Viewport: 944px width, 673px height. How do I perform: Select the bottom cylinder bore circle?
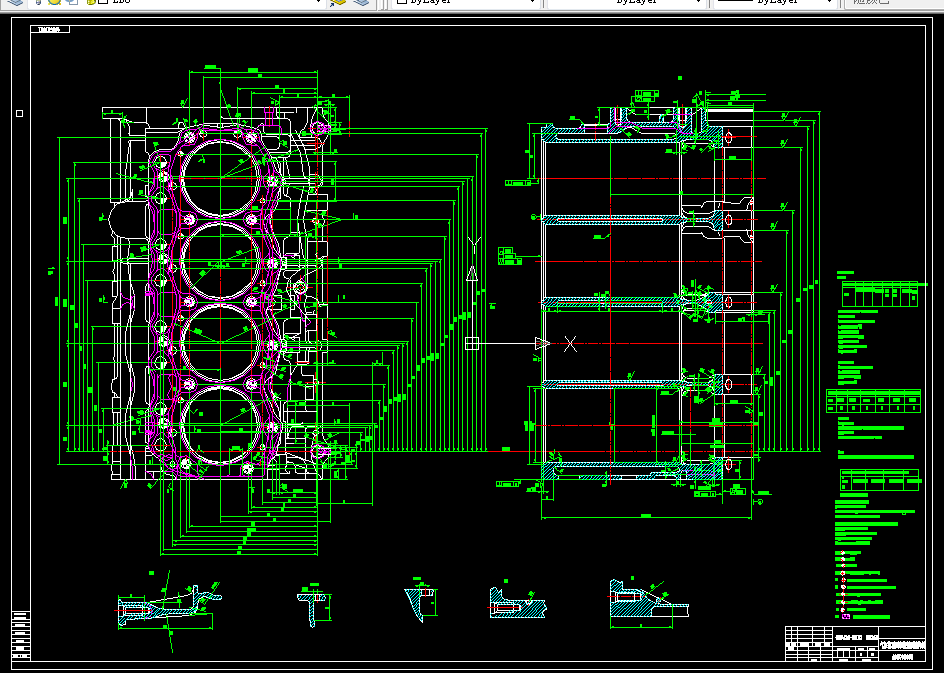pos(221,426)
